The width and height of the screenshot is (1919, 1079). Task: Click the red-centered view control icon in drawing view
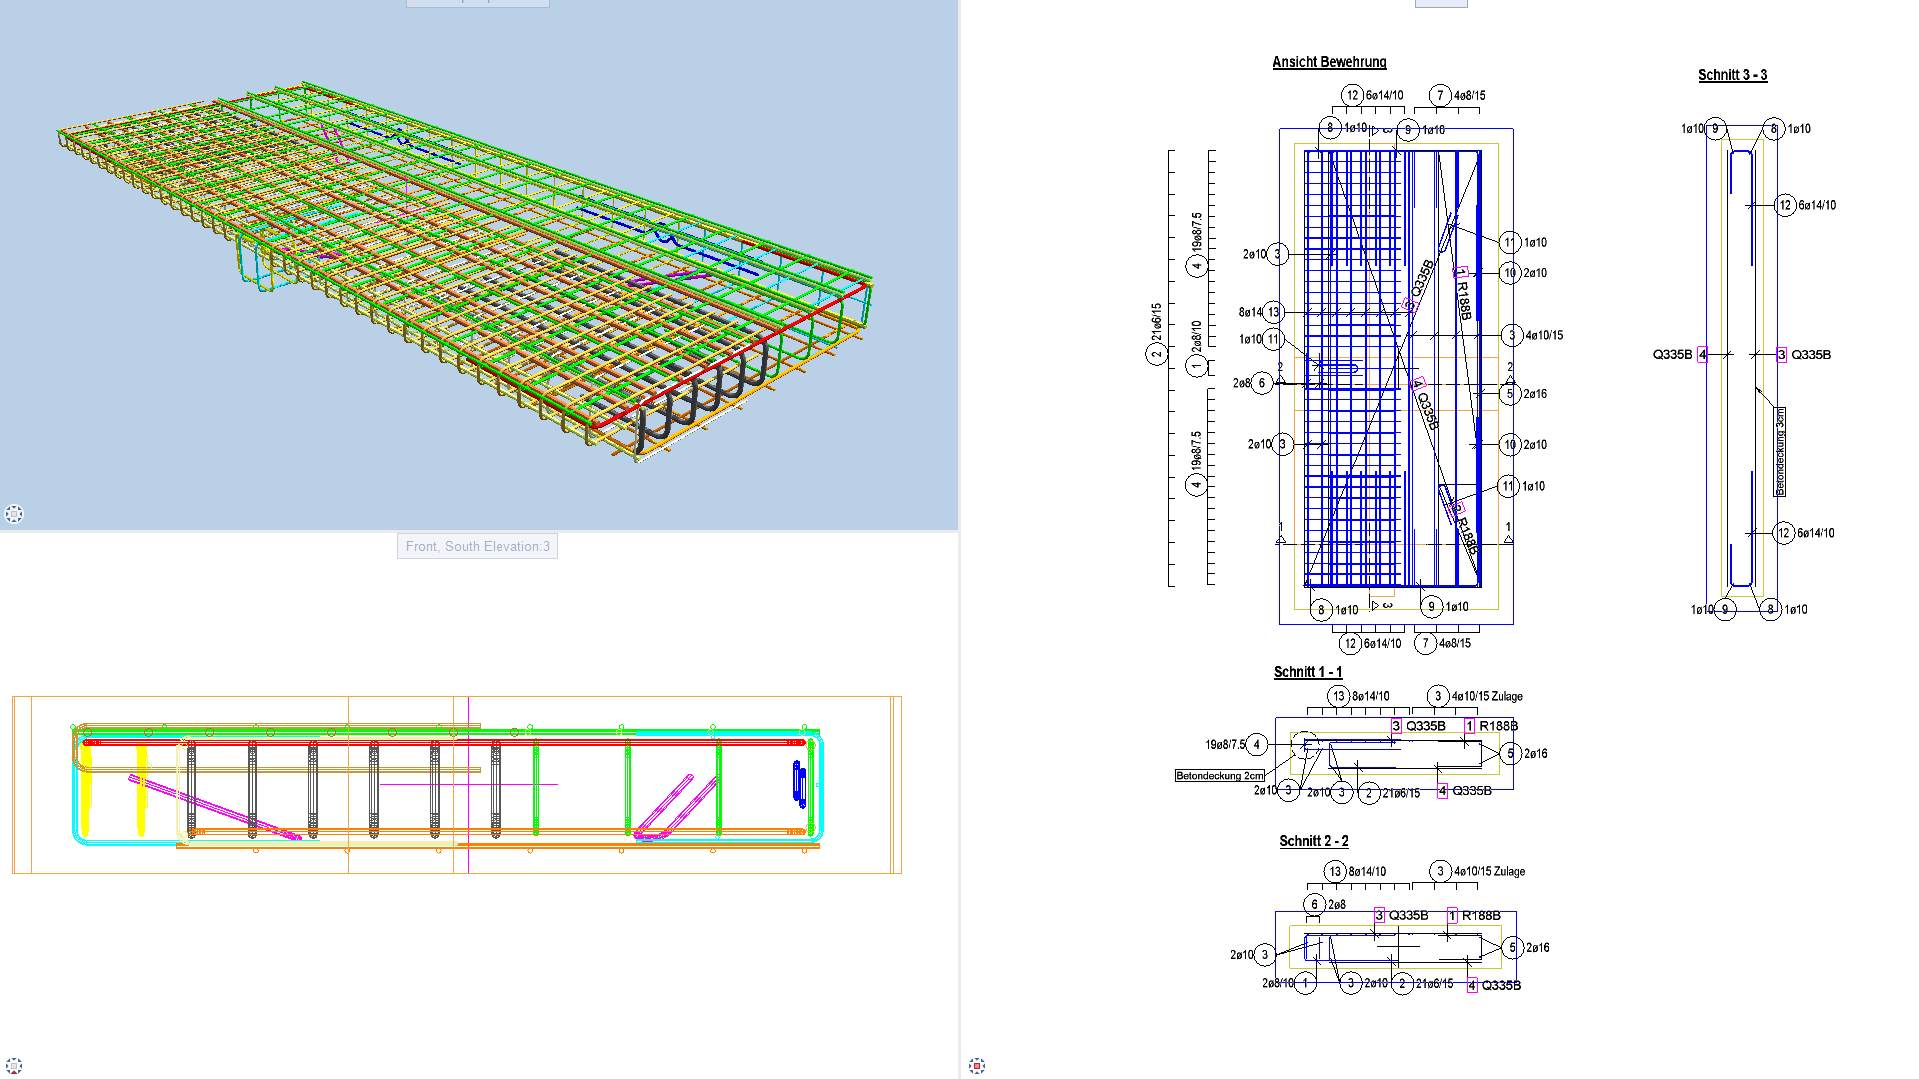977,1066
